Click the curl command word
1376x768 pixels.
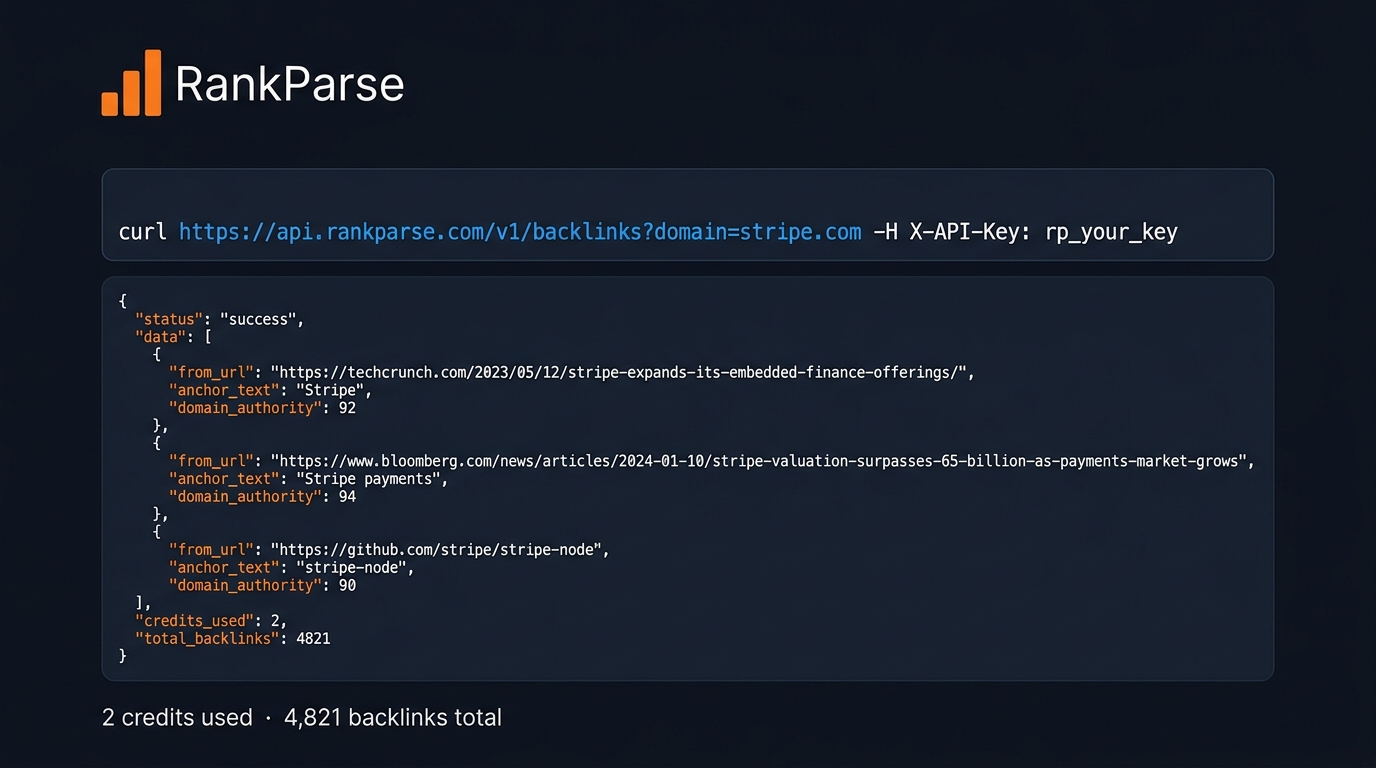(143, 232)
